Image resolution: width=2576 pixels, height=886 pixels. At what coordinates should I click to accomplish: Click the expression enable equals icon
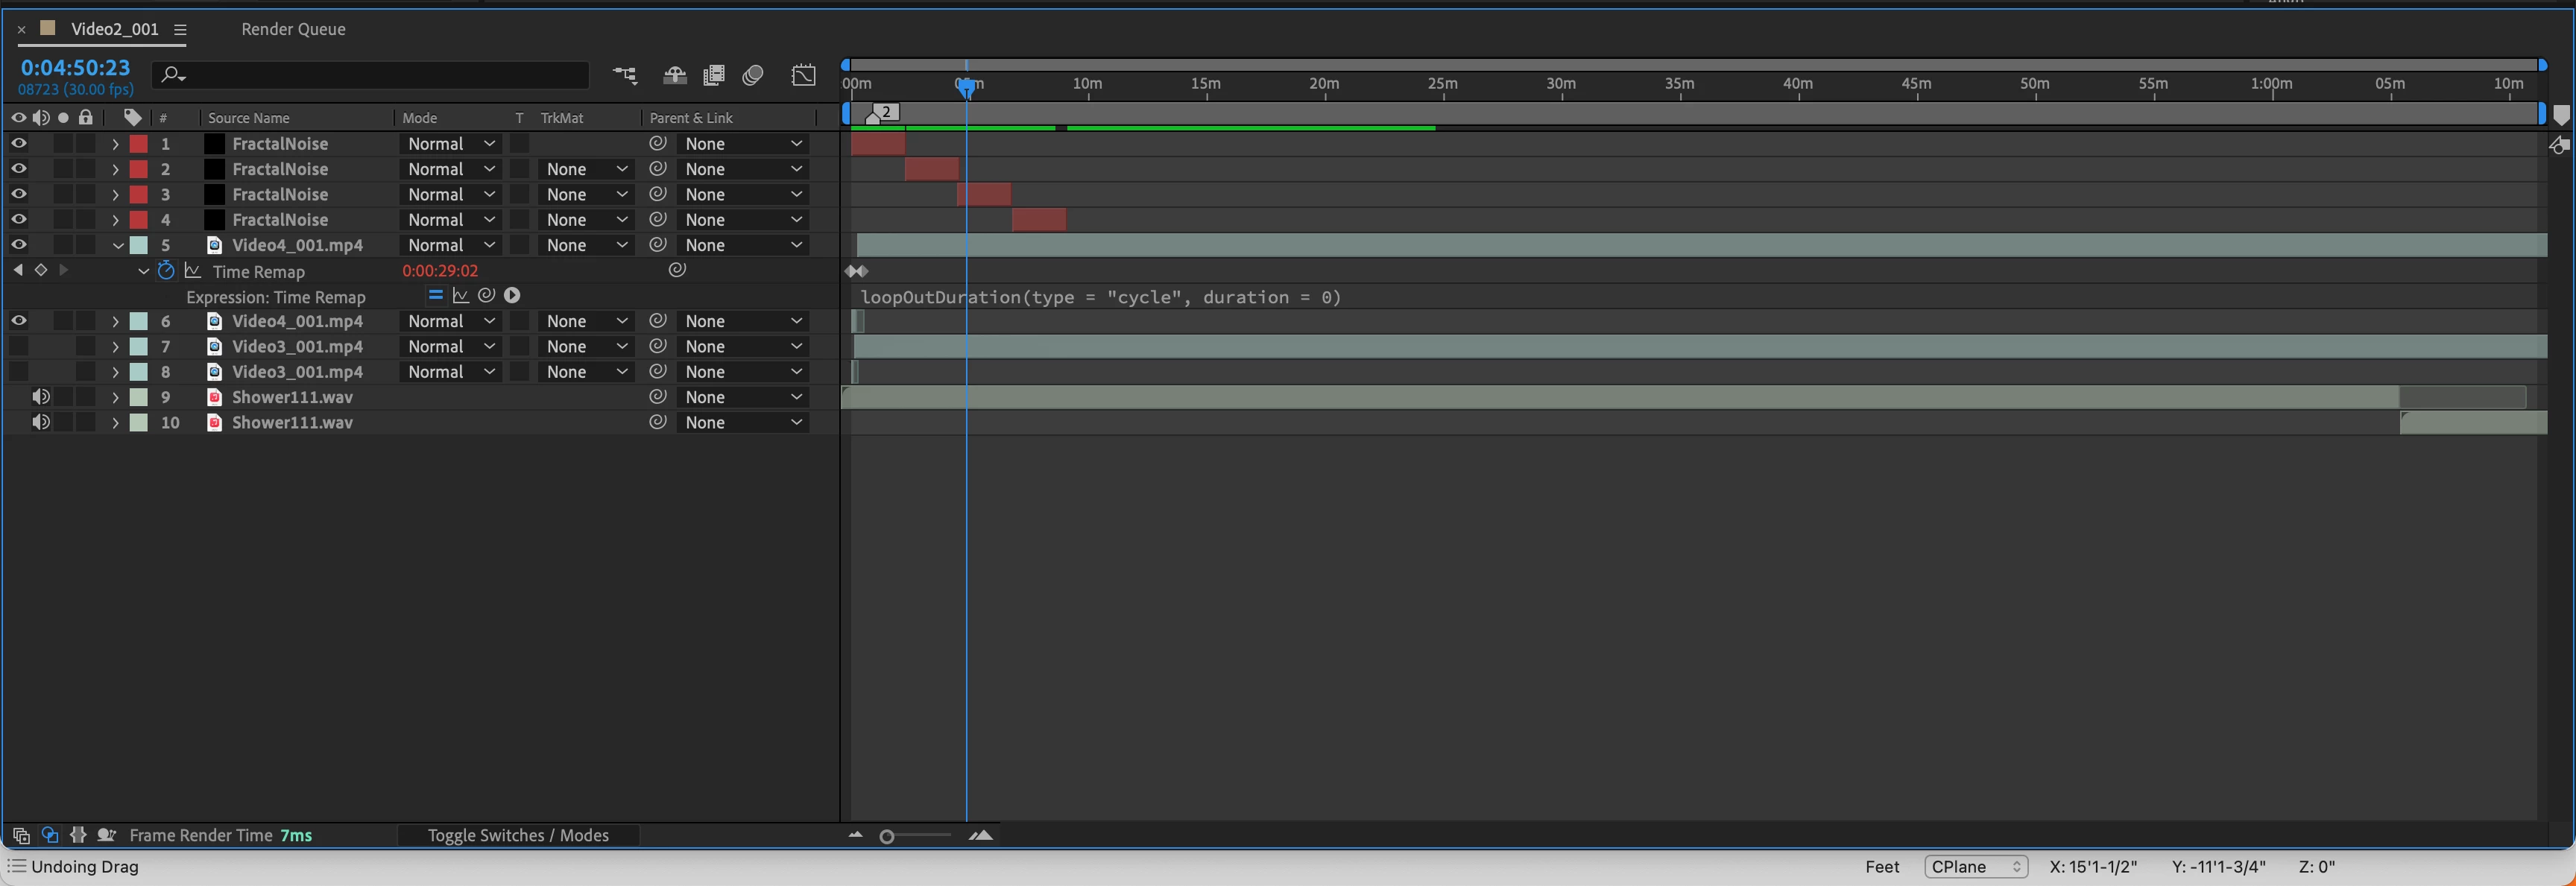[435, 296]
